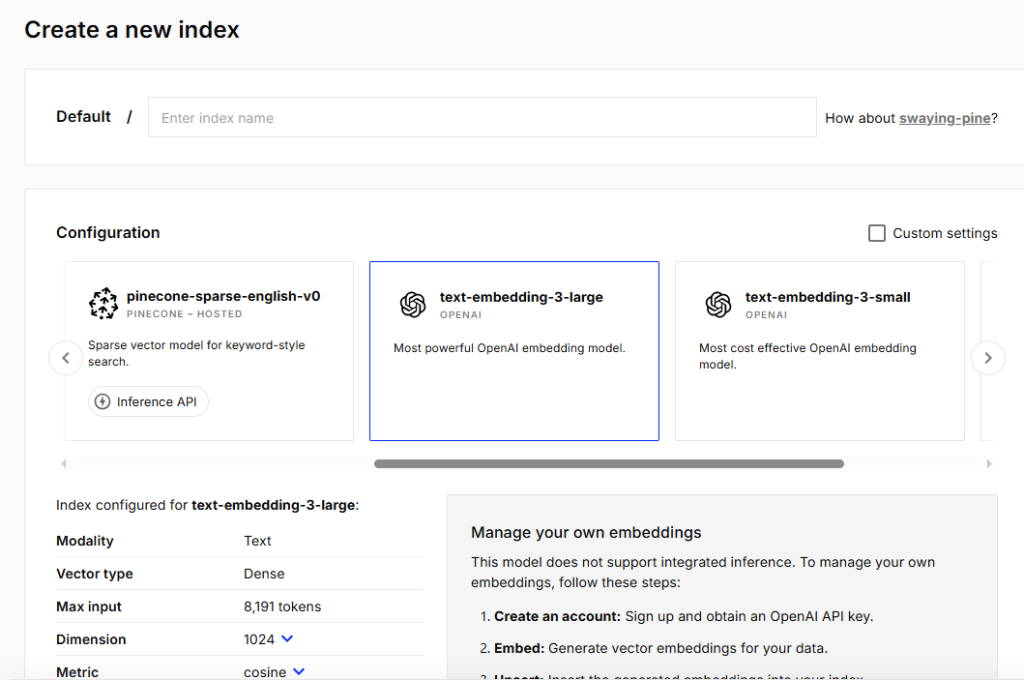Click the lightning bolt icon in Inference API
Image resolution: width=1024 pixels, height=680 pixels.
pos(102,402)
